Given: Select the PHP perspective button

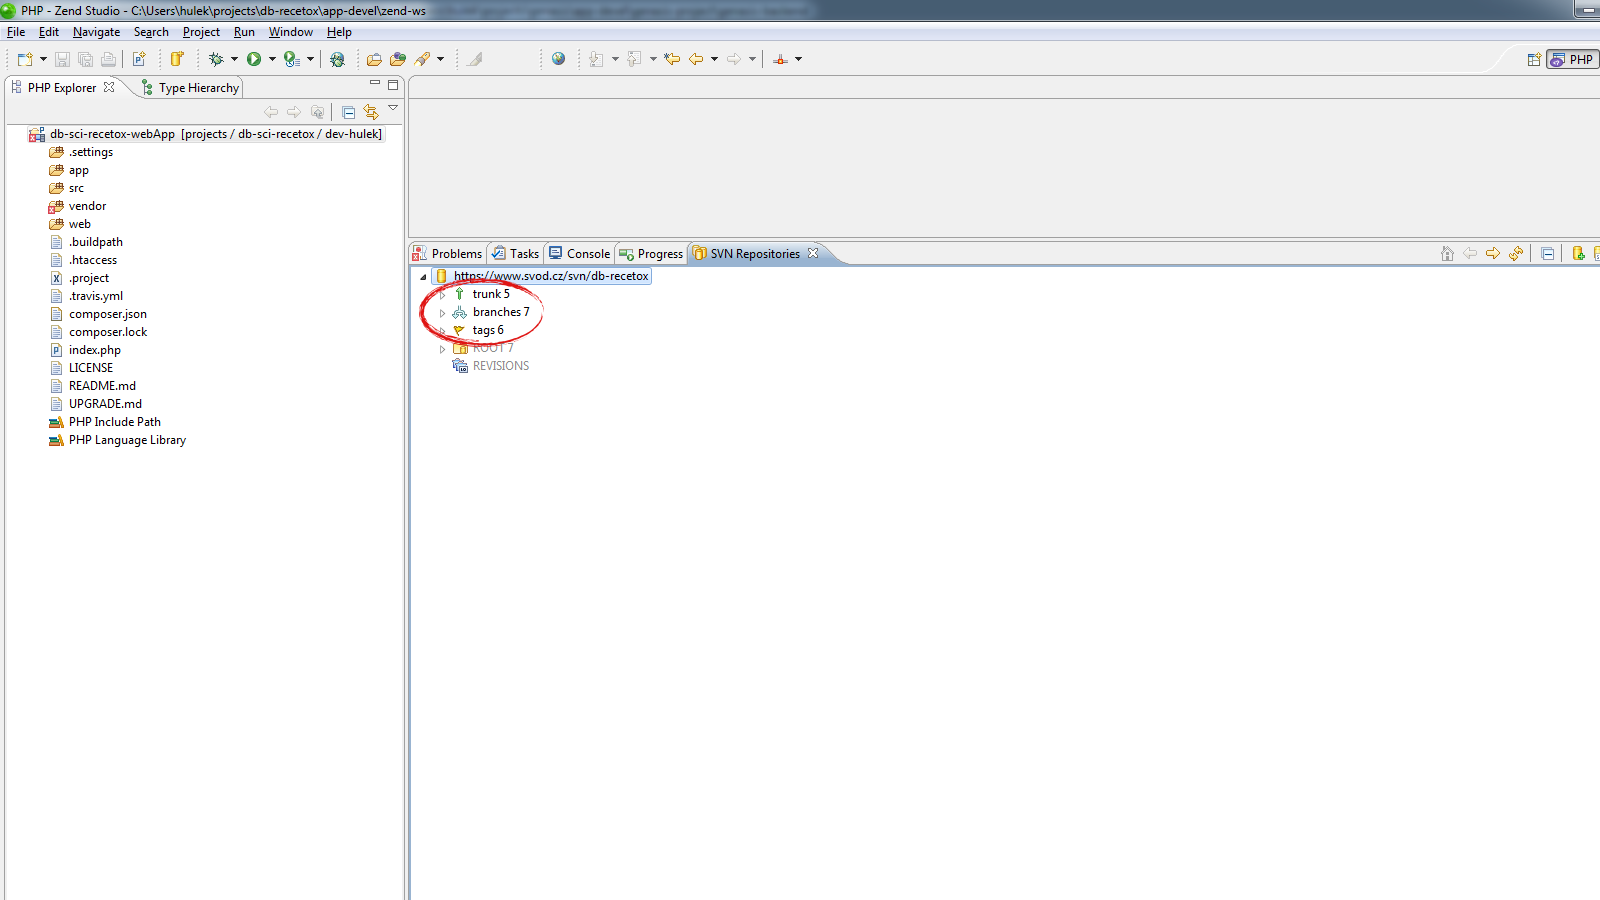Looking at the screenshot, I should click(x=1572, y=59).
